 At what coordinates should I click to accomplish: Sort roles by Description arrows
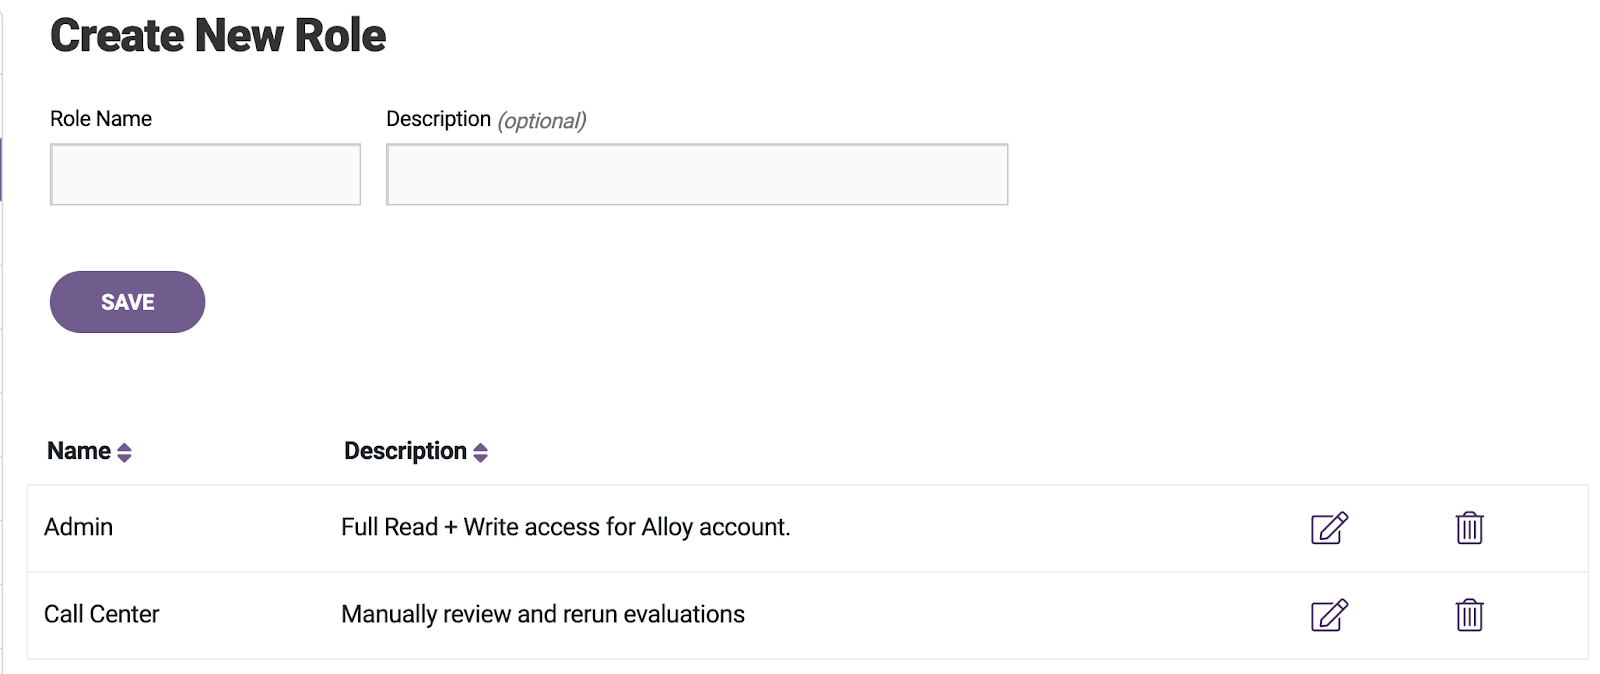[480, 453]
